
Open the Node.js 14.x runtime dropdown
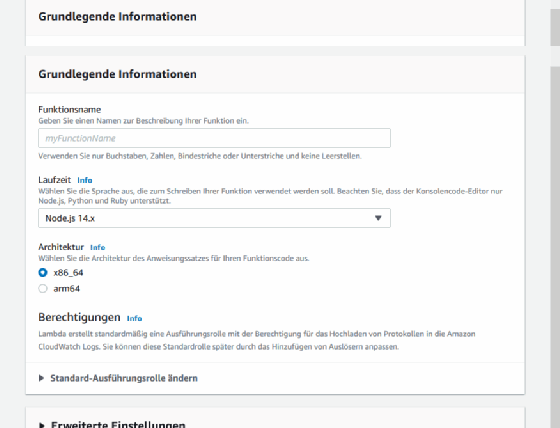pyautogui.click(x=214, y=218)
